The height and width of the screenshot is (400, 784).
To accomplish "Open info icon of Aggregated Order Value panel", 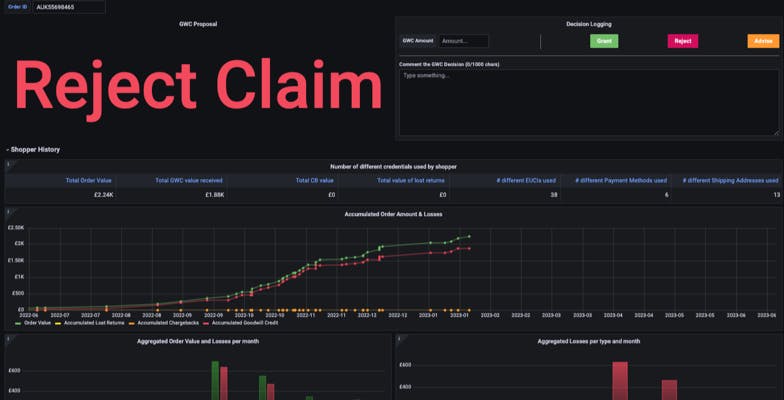I will 8,338.
